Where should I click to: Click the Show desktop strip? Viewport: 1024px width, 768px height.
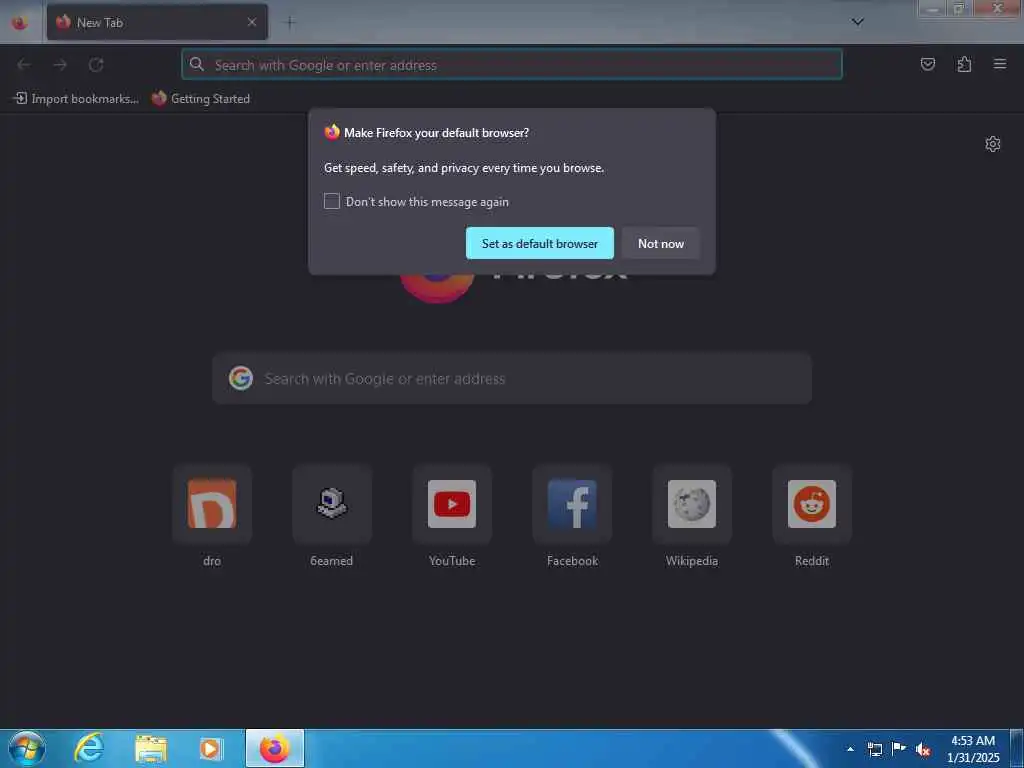(1017, 748)
